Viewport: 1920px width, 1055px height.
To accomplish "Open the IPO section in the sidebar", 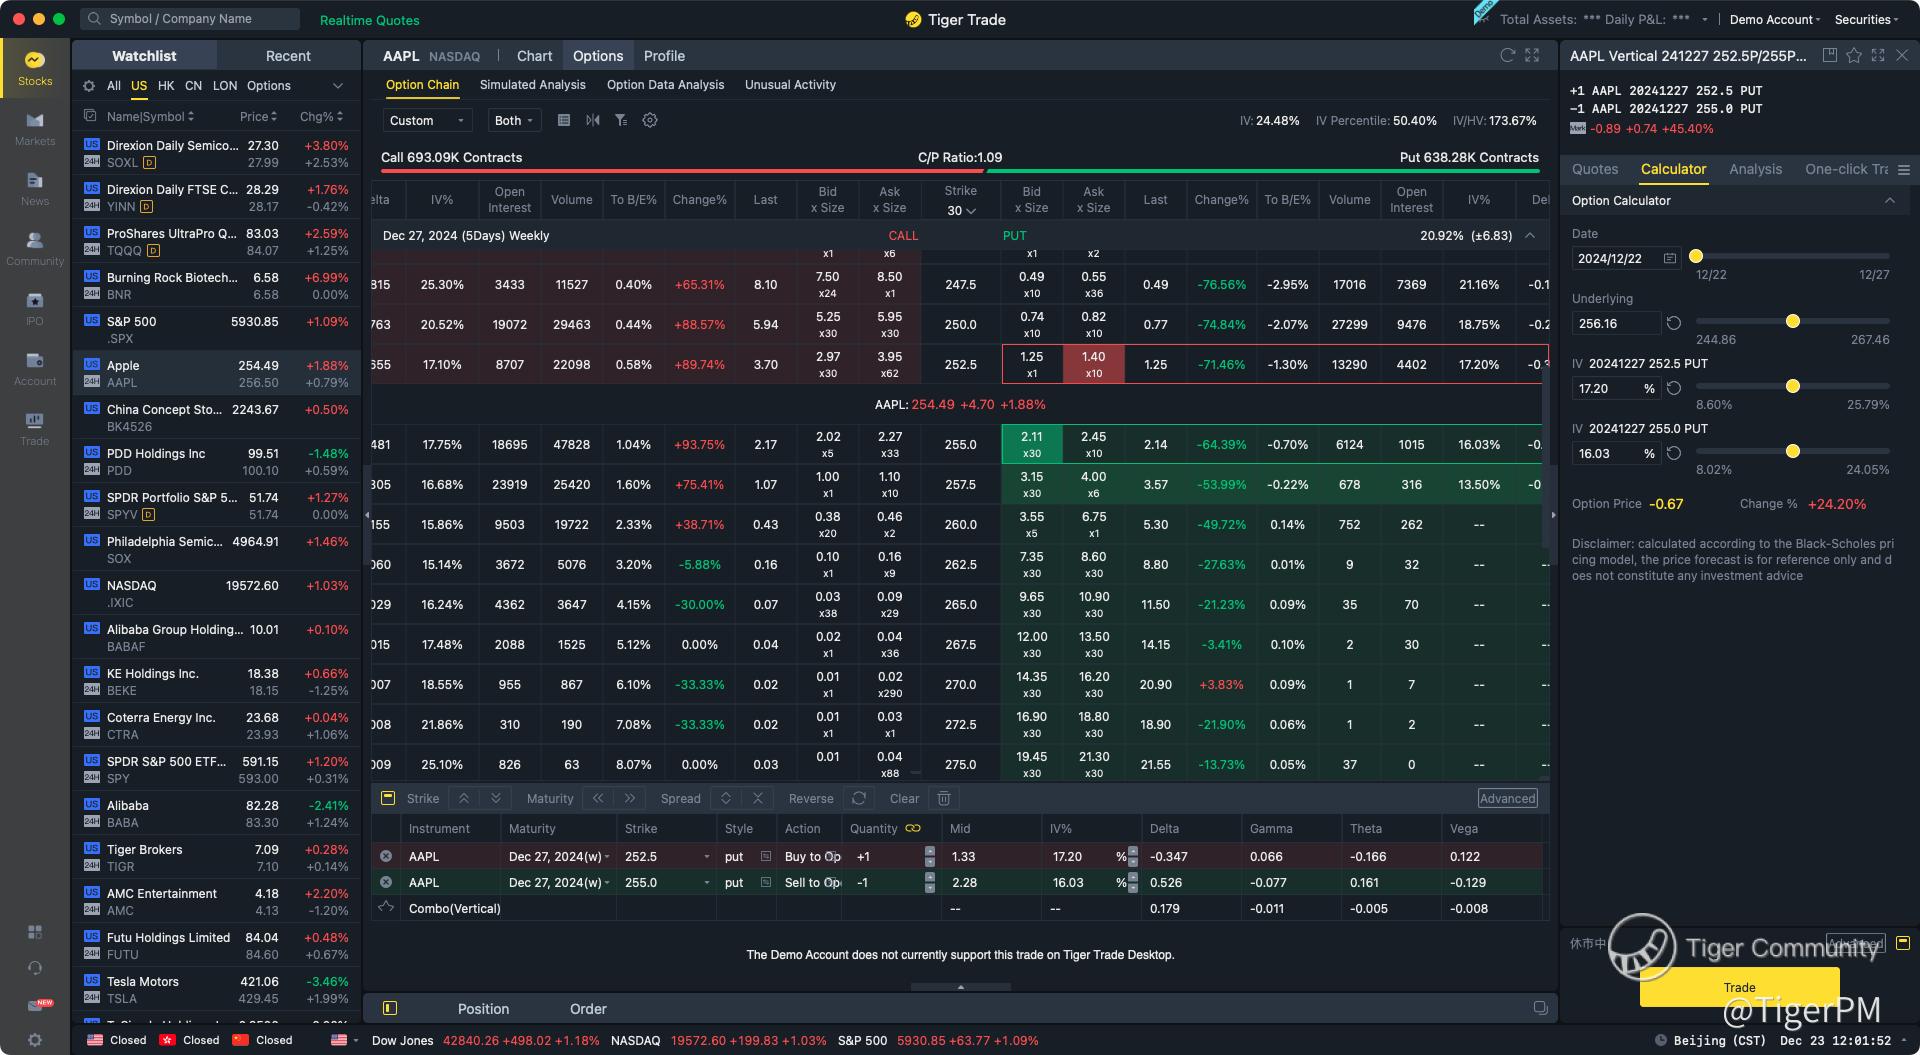I will (35, 309).
